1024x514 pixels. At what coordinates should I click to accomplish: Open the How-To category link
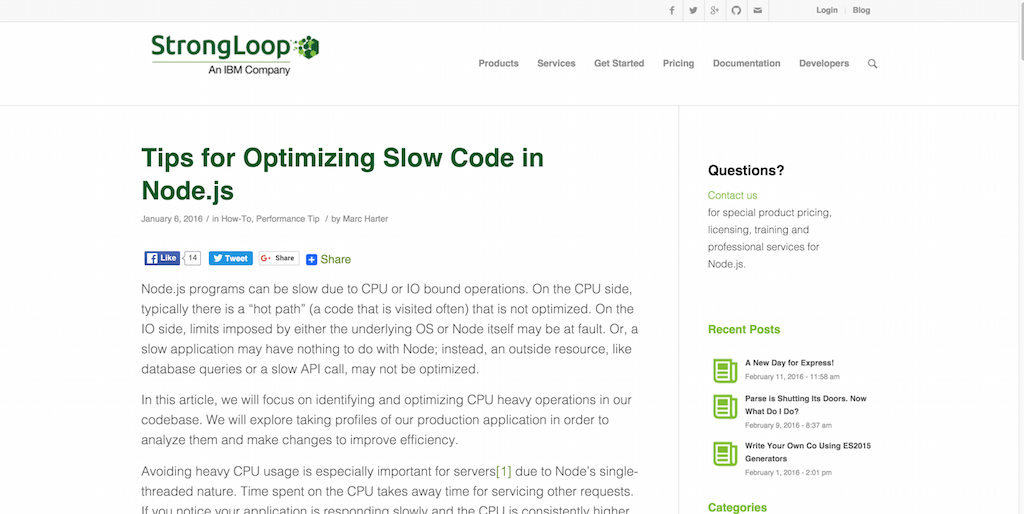pos(236,219)
